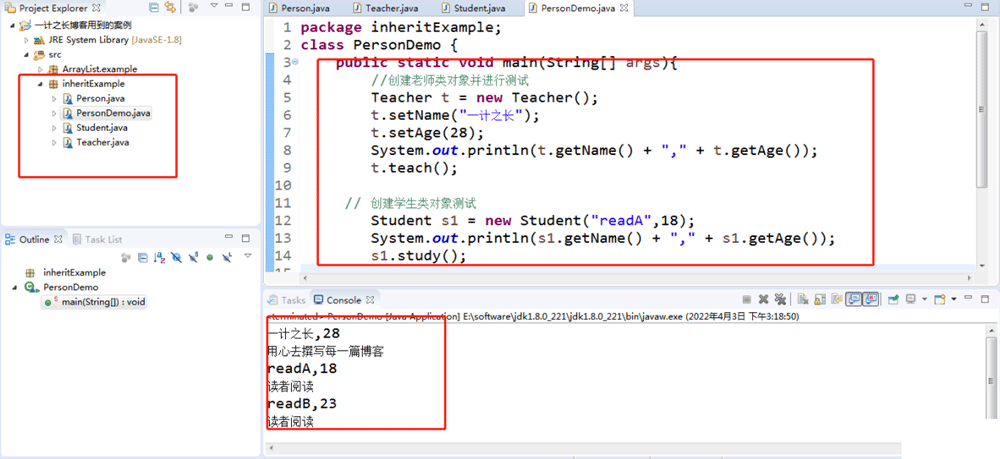The height and width of the screenshot is (459, 1000).
Task: Switch to the Tasks tab
Action: 286,300
